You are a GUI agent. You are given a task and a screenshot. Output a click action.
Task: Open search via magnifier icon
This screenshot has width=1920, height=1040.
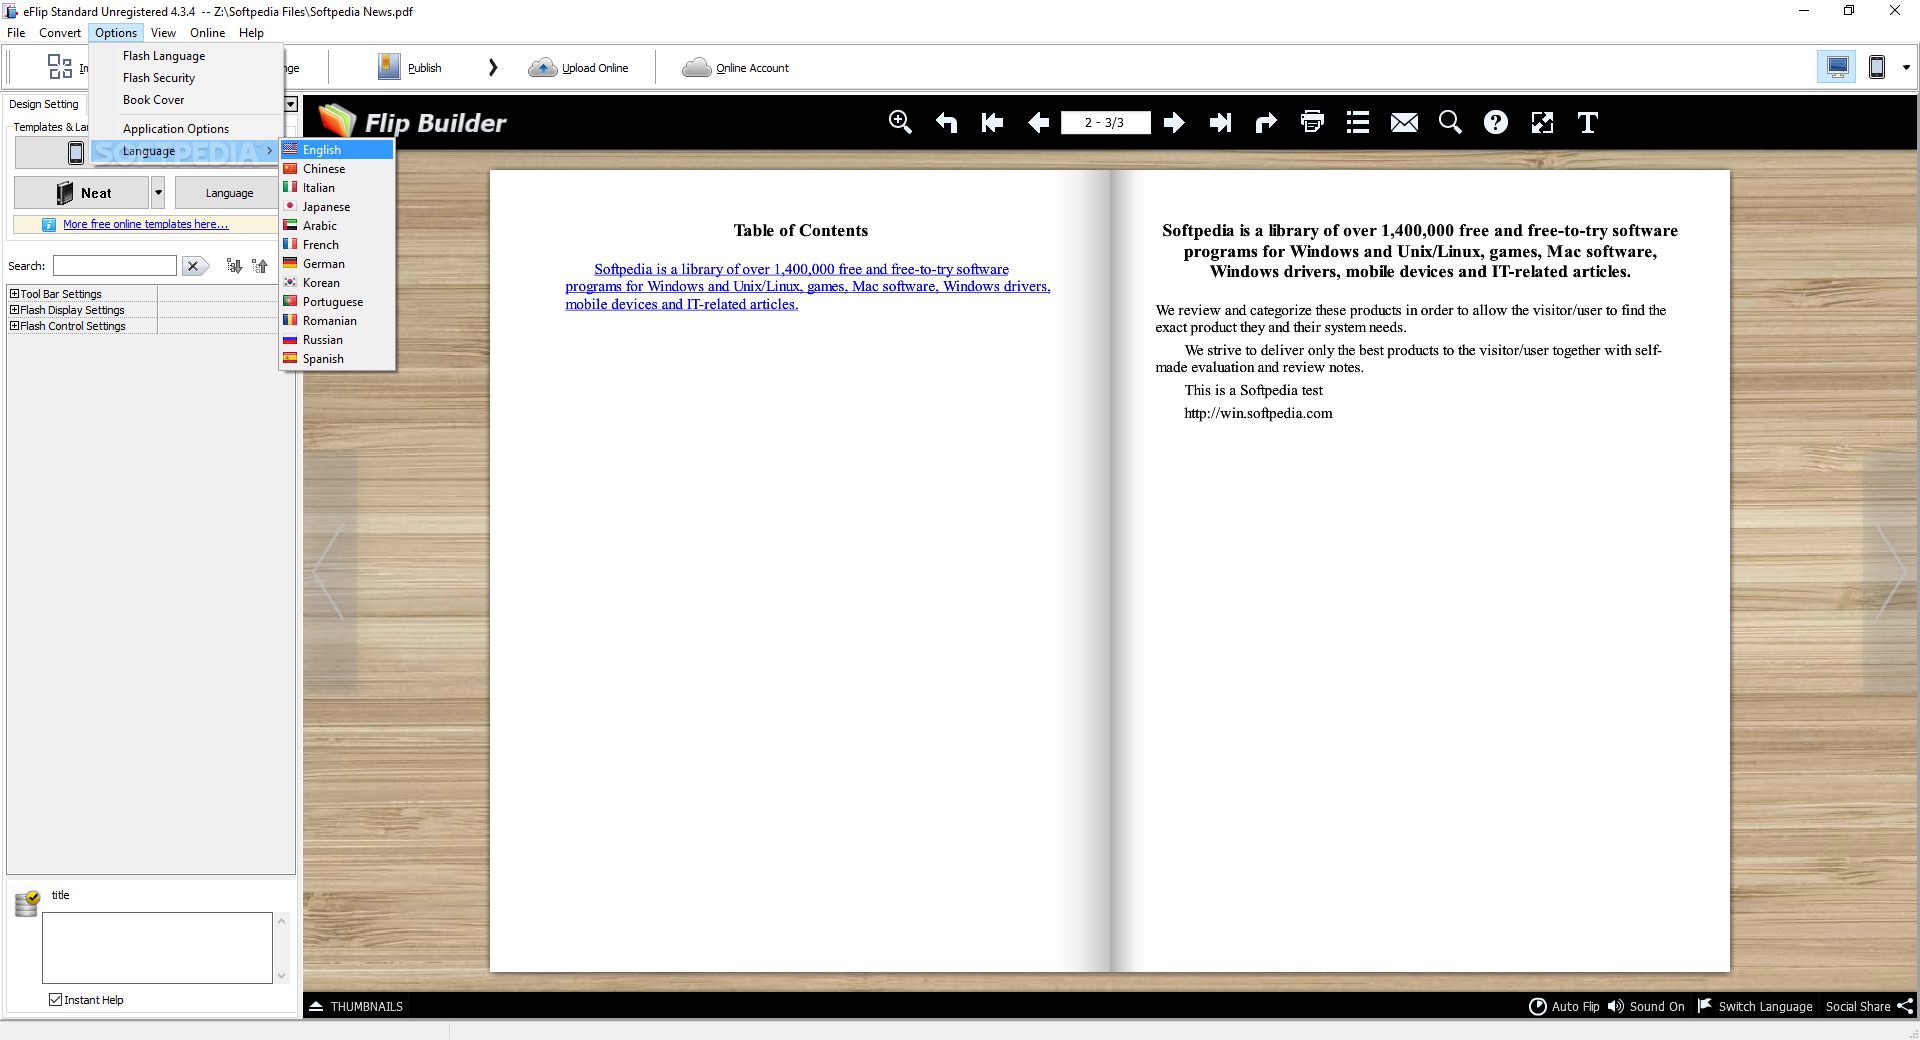pyautogui.click(x=1450, y=122)
